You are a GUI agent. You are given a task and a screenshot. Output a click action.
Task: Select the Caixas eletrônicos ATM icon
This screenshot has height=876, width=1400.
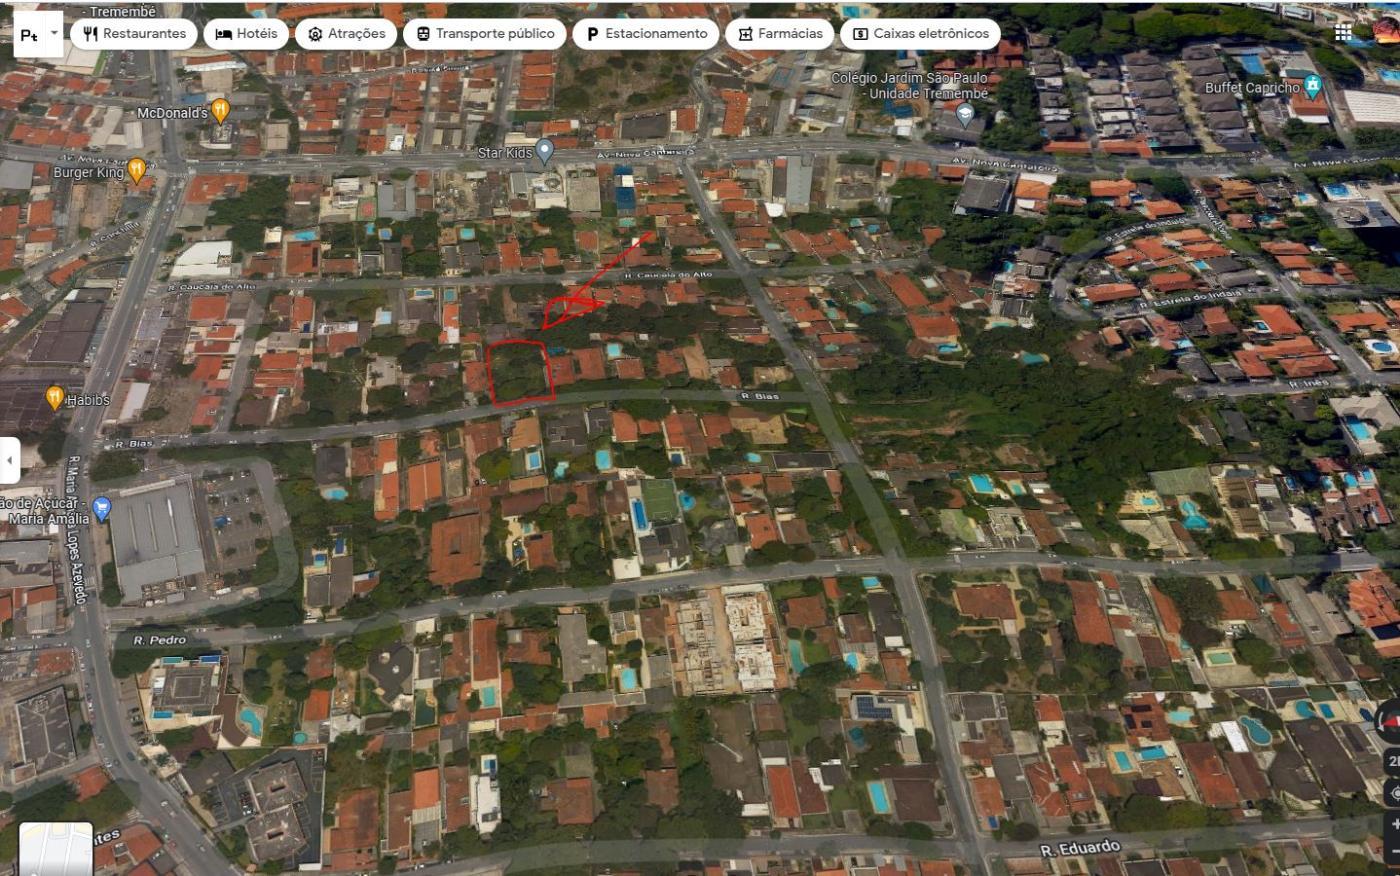tap(860, 33)
